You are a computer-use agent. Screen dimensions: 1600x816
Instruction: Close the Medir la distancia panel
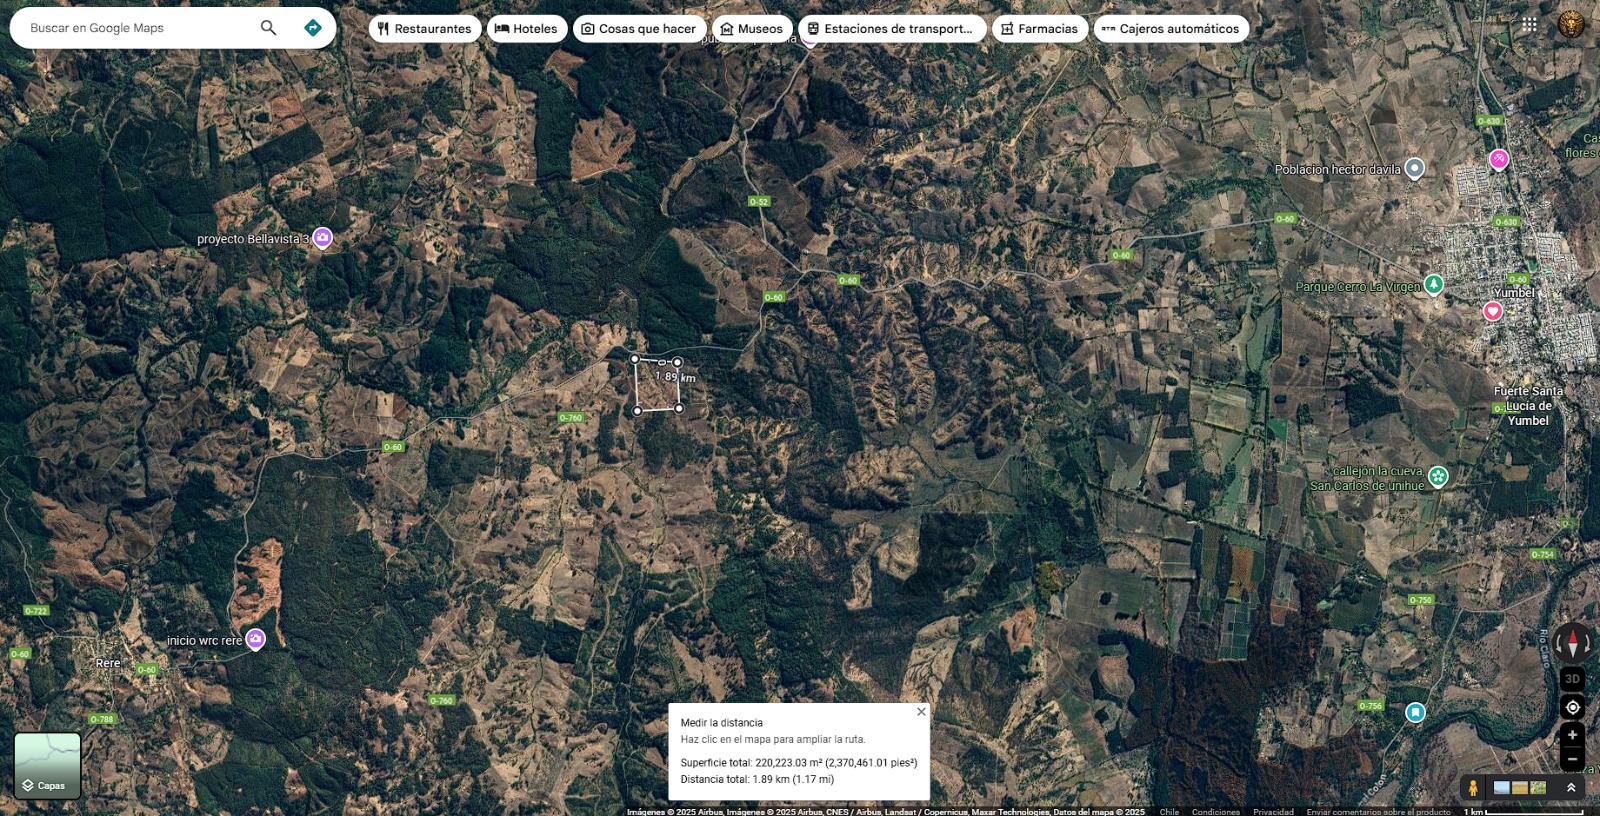tap(921, 712)
